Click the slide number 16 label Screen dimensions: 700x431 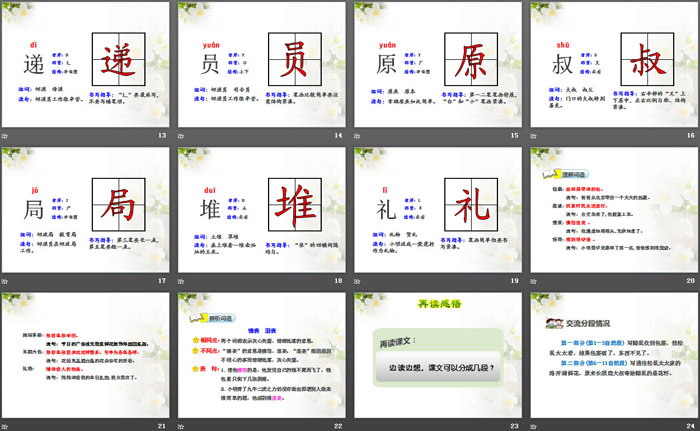click(691, 135)
